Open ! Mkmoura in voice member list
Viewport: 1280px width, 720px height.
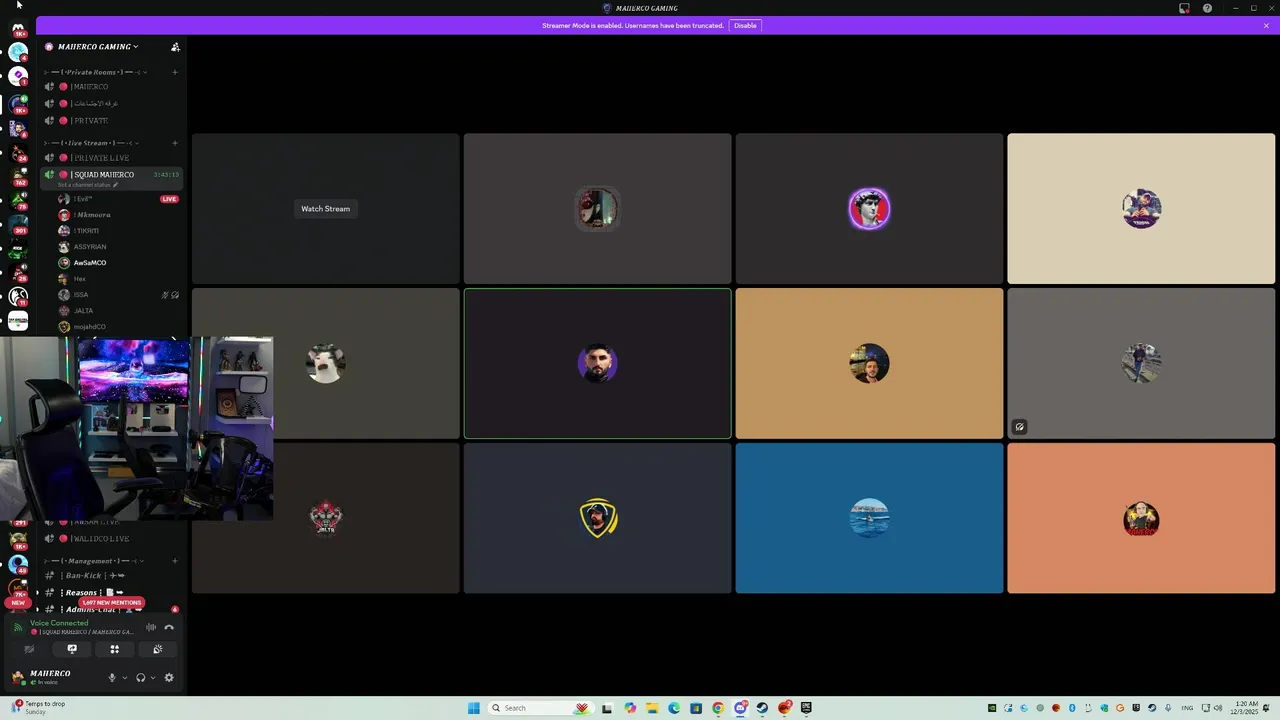118,215
